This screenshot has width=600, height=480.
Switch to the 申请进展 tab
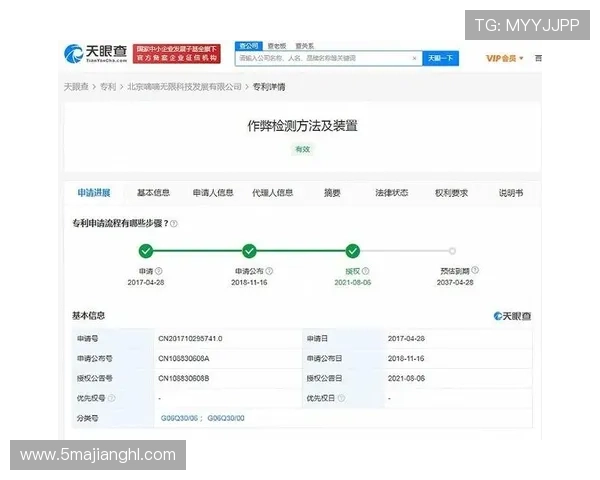click(94, 193)
